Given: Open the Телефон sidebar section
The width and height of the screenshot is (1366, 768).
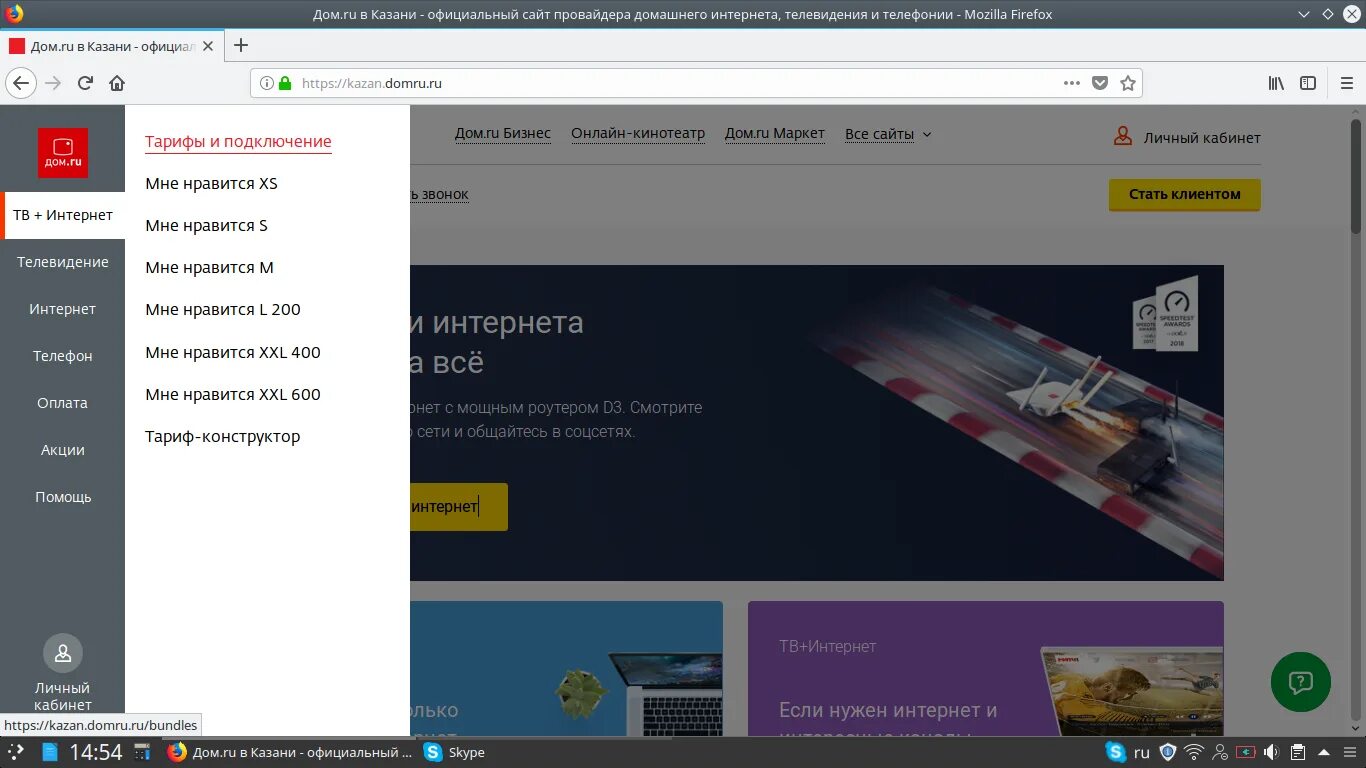Looking at the screenshot, I should coord(63,356).
